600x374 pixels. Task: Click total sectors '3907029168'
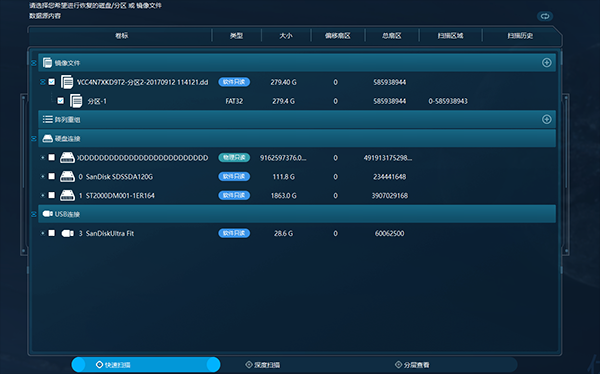(390, 195)
